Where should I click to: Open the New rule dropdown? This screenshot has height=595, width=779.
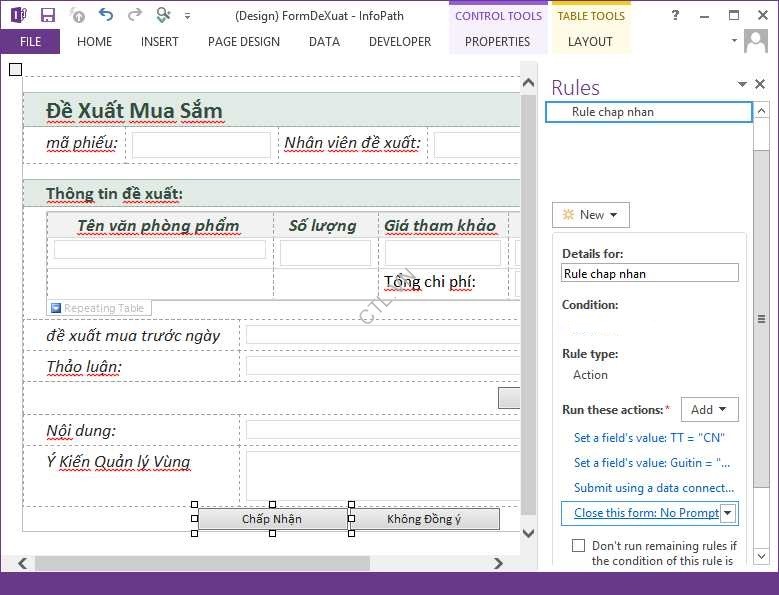pyautogui.click(x=591, y=215)
